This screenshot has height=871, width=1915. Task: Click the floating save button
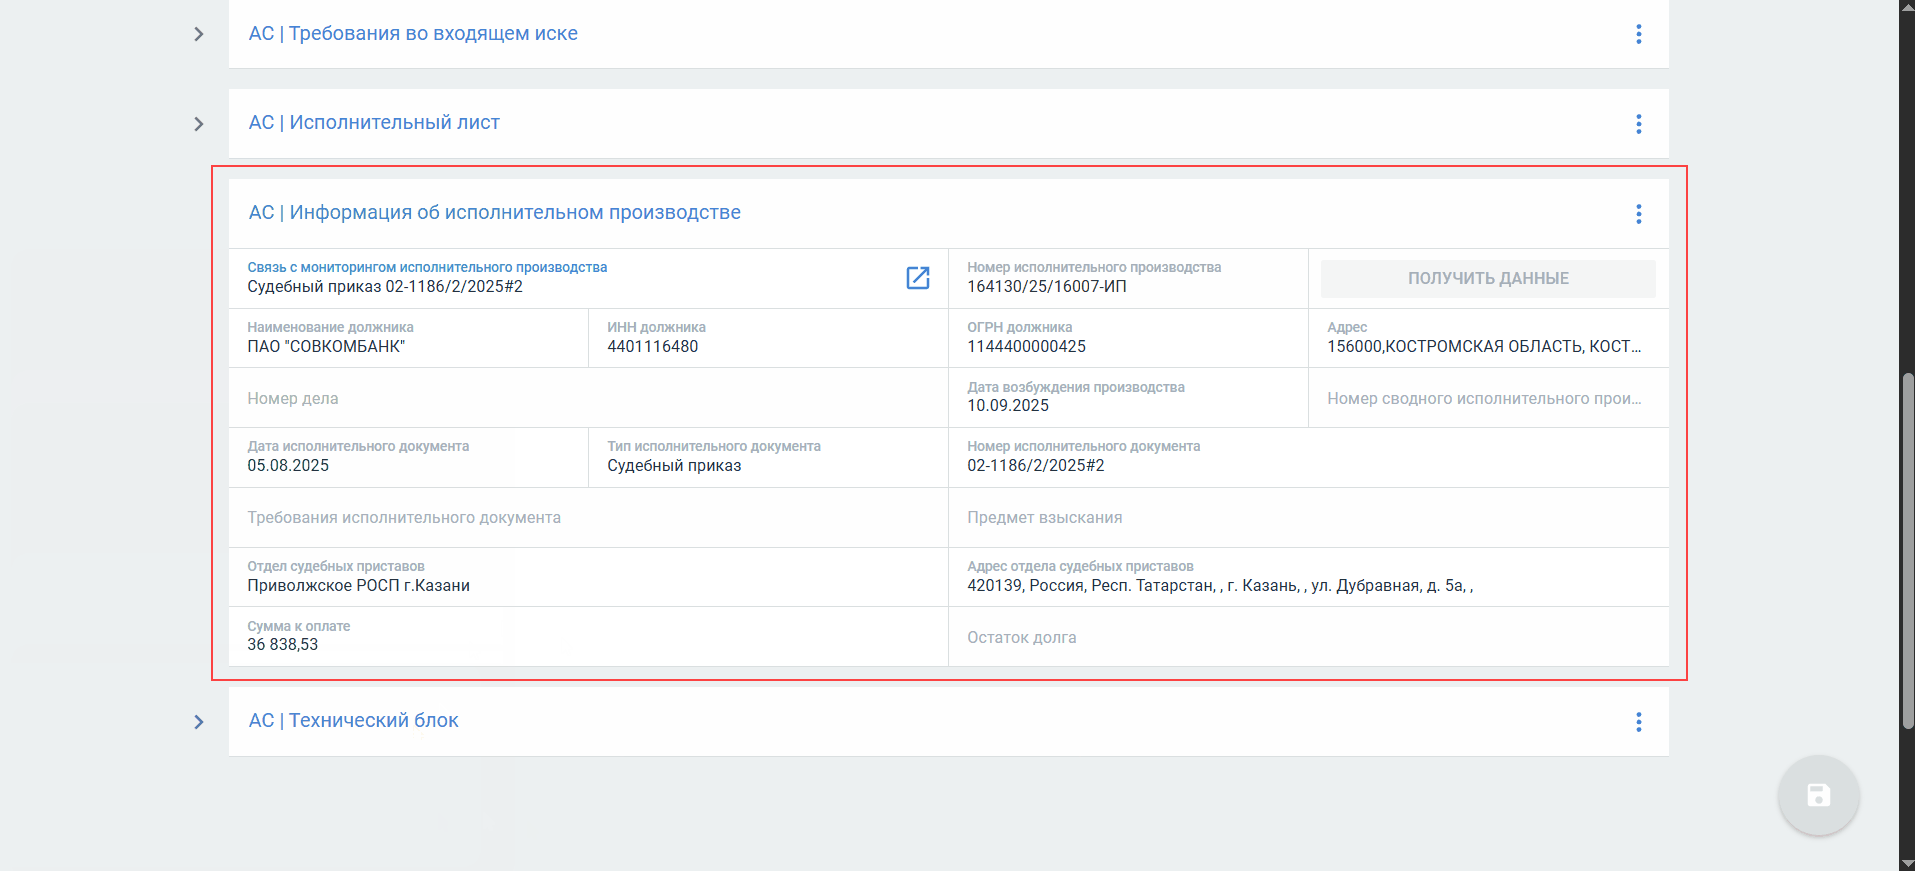click(1818, 796)
